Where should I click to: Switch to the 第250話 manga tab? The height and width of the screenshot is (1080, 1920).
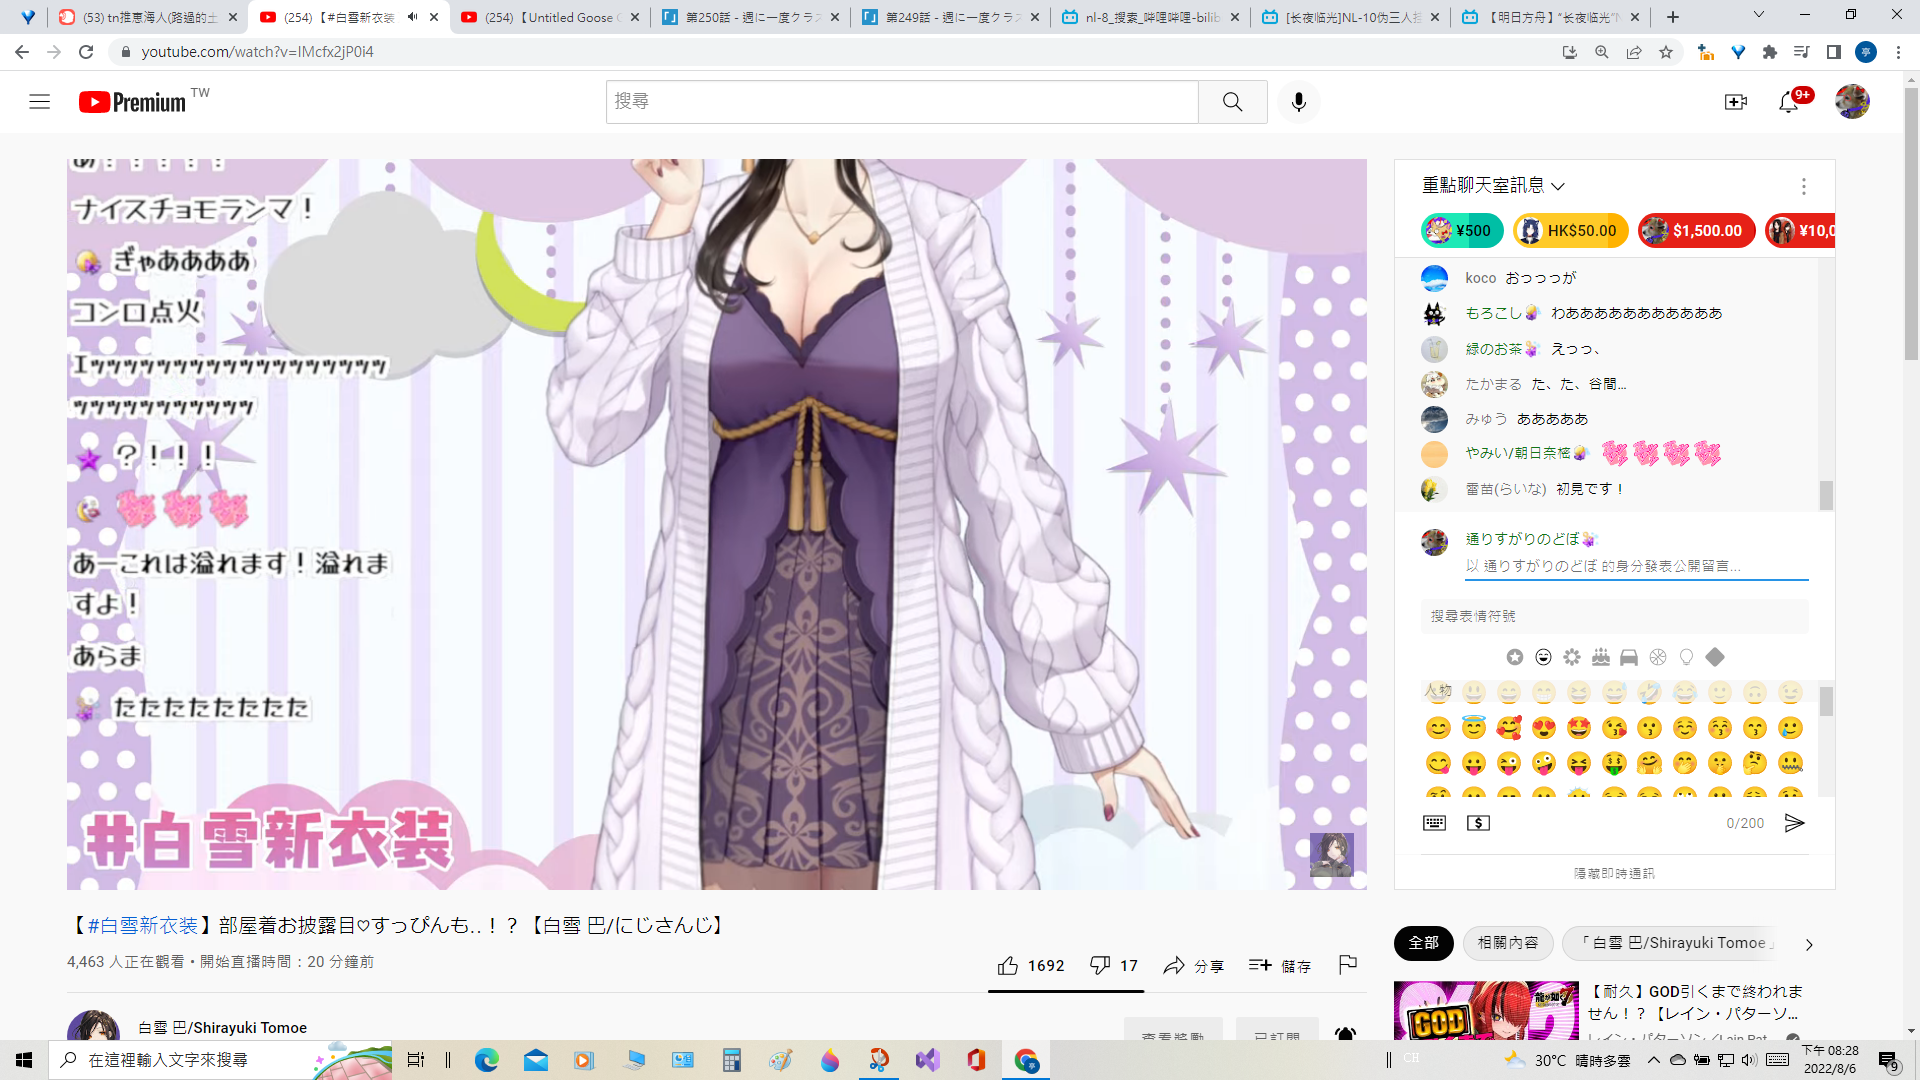point(750,17)
